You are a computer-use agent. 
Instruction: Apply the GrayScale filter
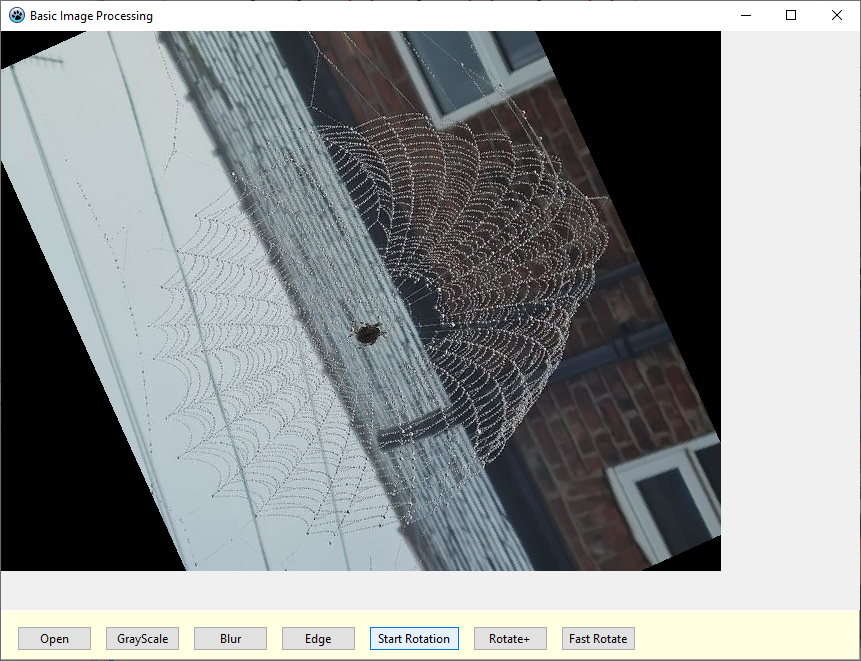click(142, 638)
